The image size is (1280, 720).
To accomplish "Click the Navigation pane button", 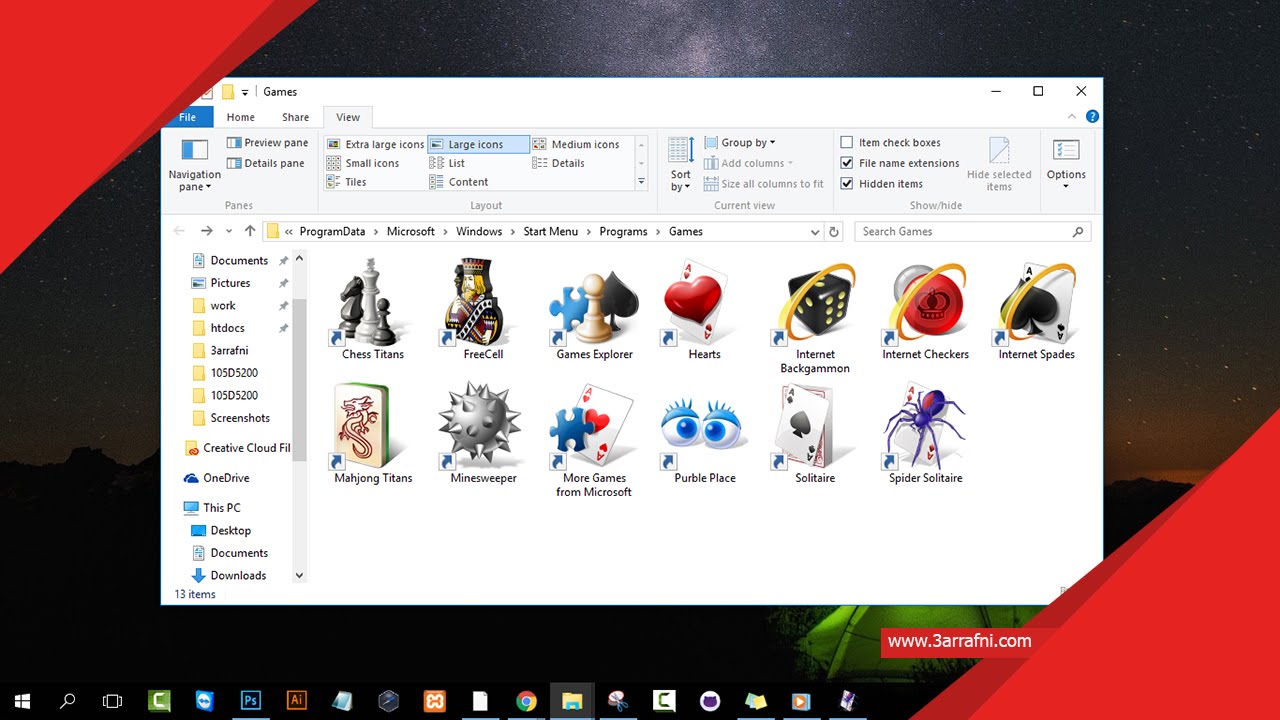I will click(x=194, y=165).
